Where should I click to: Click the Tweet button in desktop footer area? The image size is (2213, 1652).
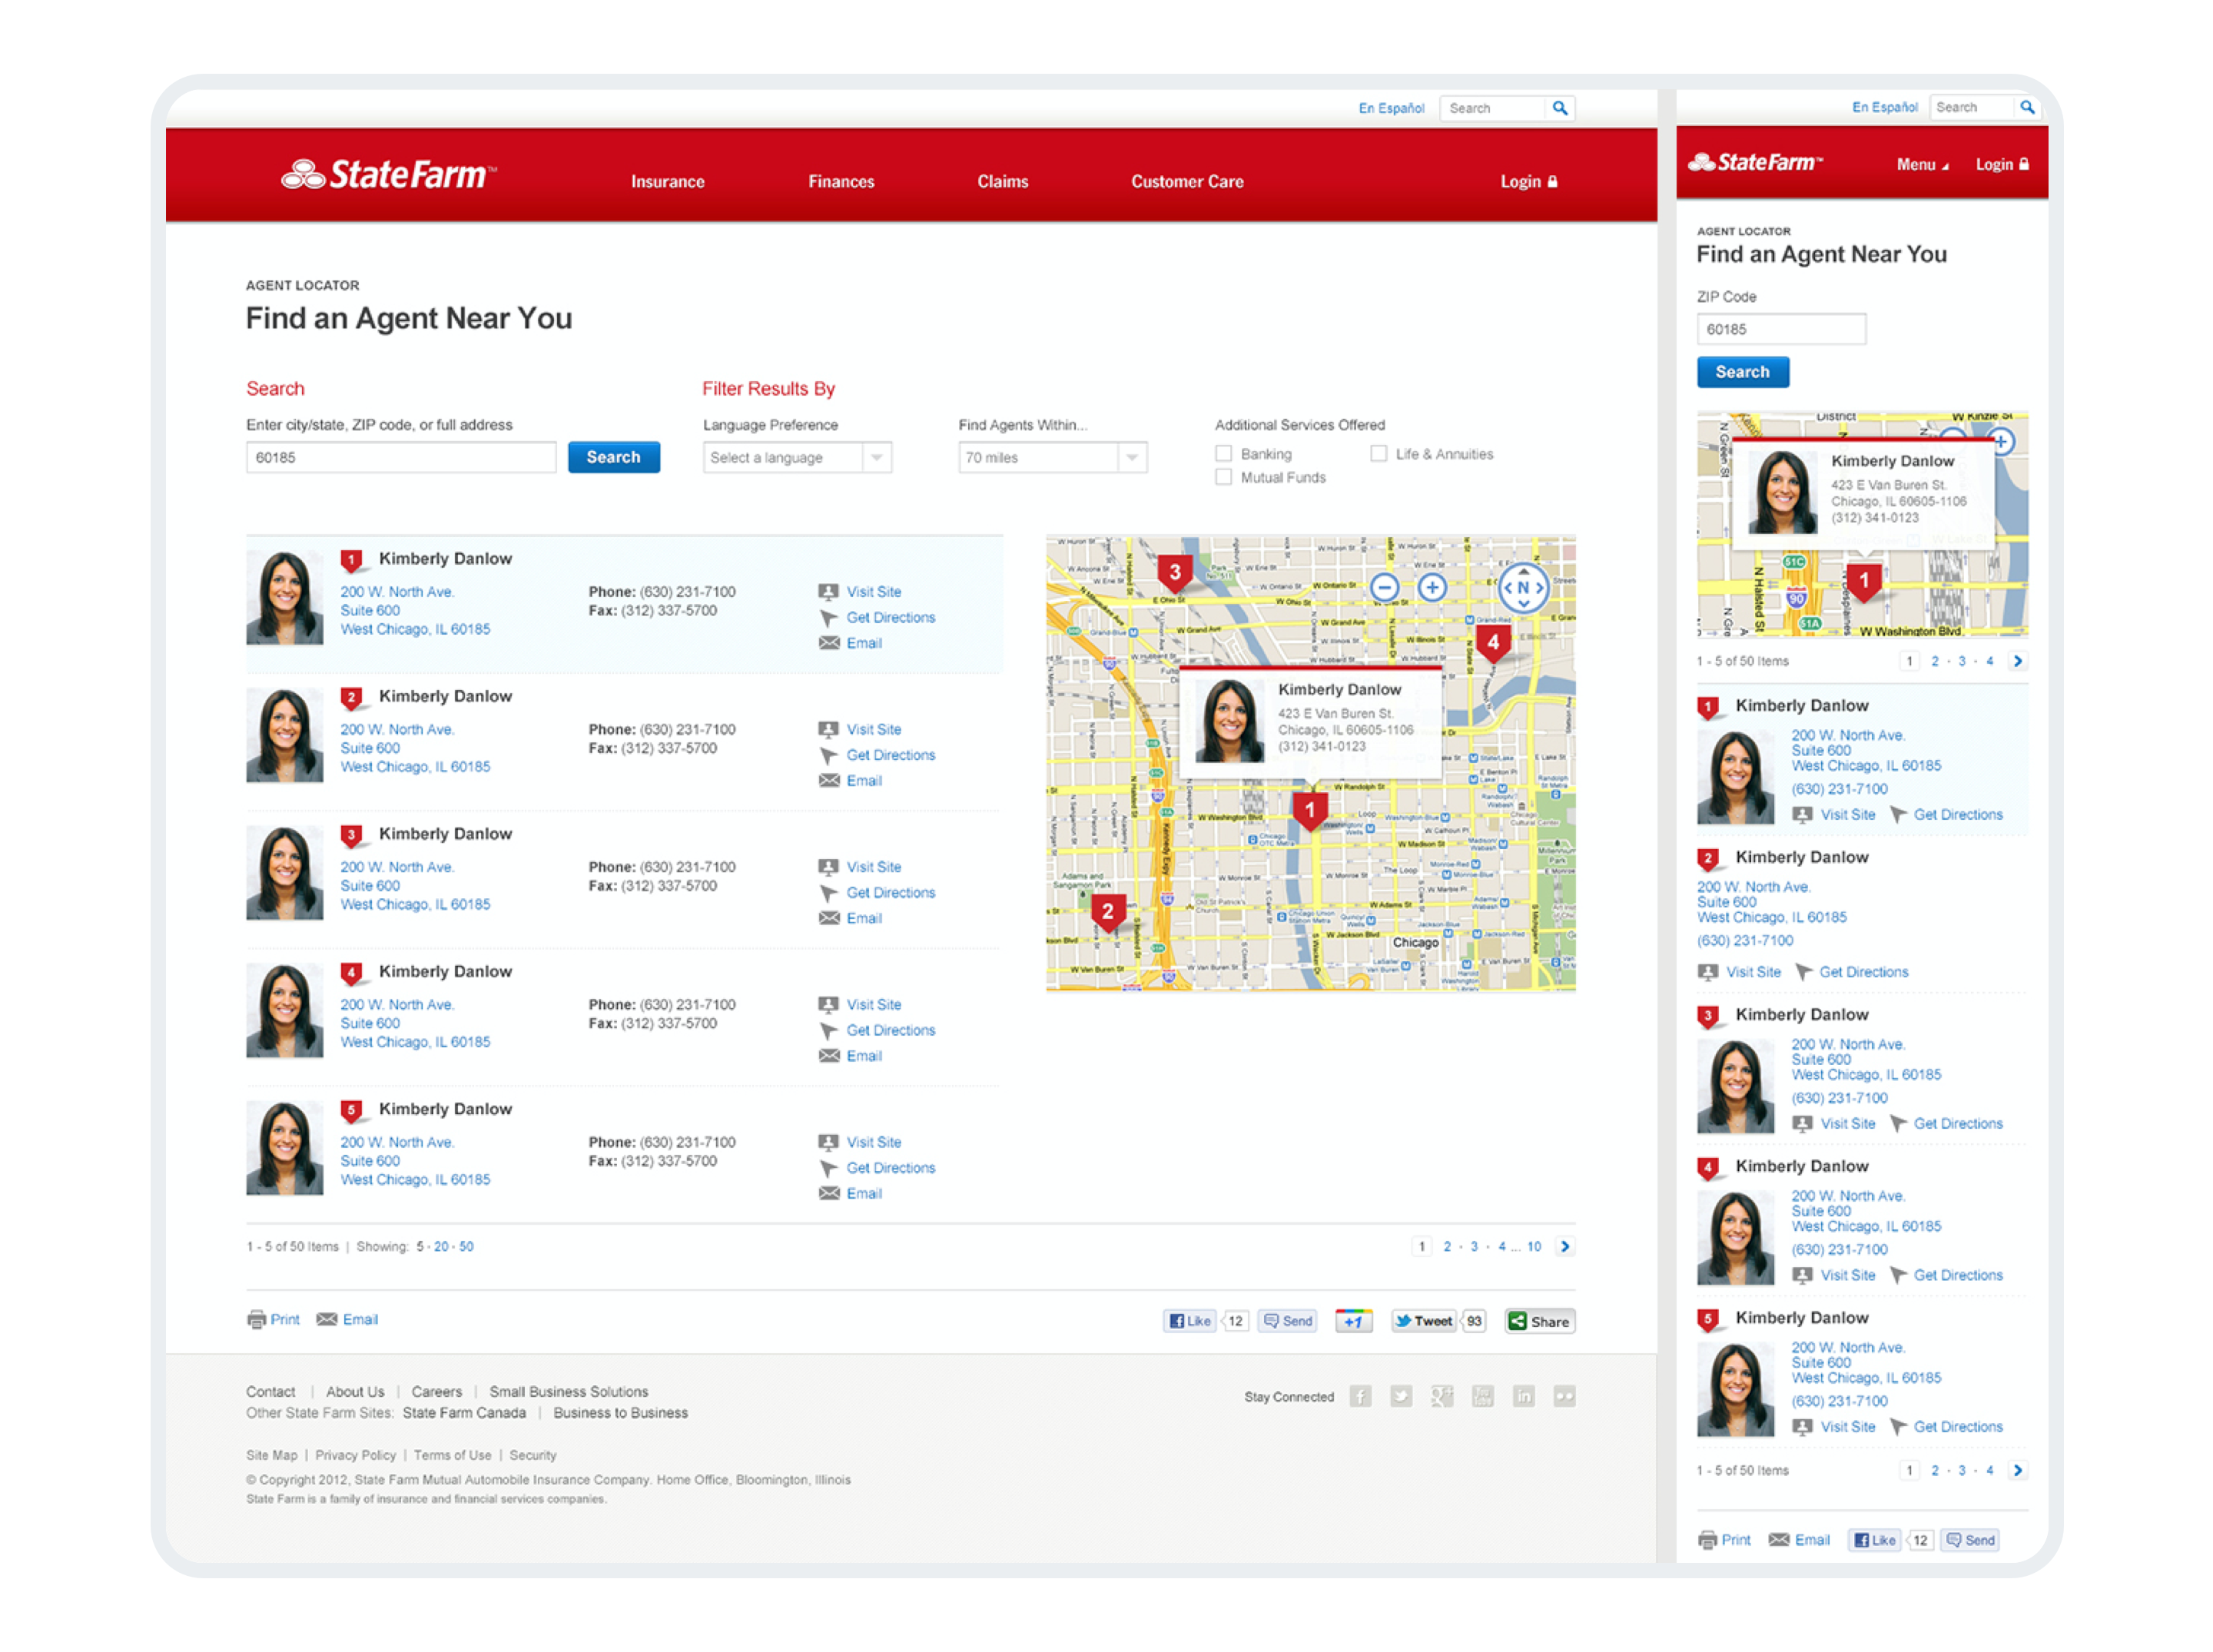tap(1423, 1321)
